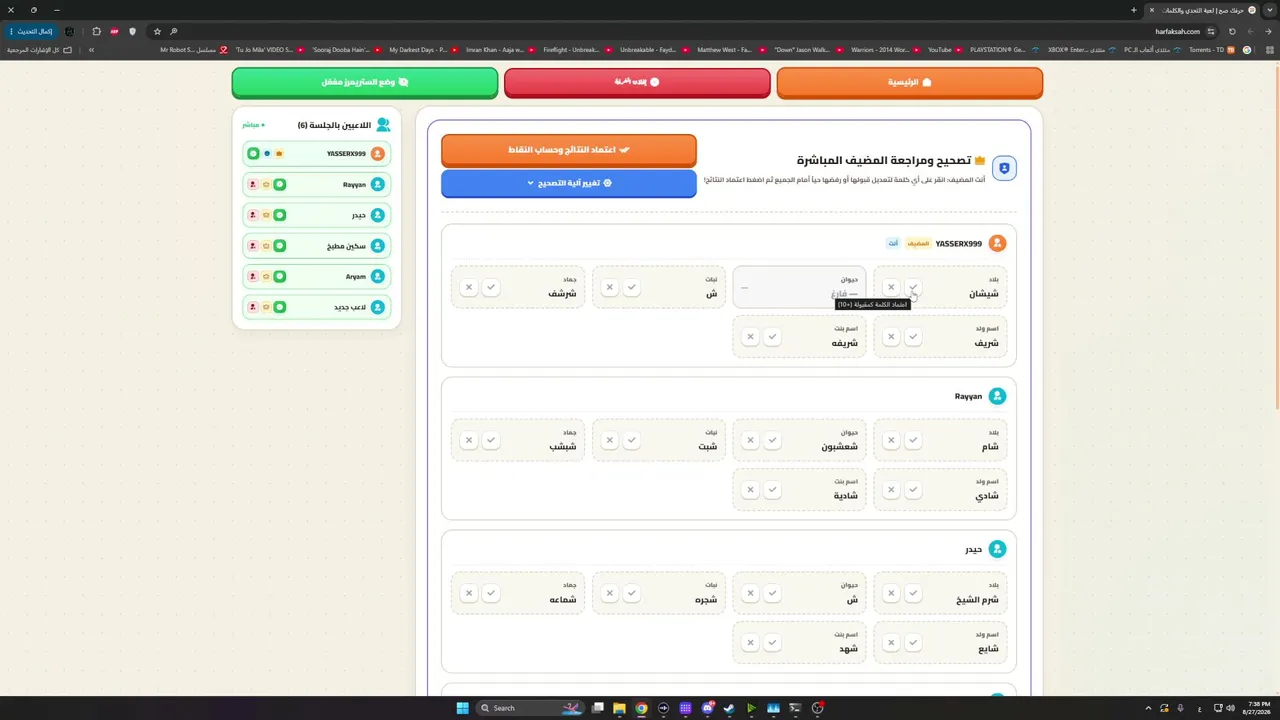Open a new browser tab

pyautogui.click(x=1133, y=10)
